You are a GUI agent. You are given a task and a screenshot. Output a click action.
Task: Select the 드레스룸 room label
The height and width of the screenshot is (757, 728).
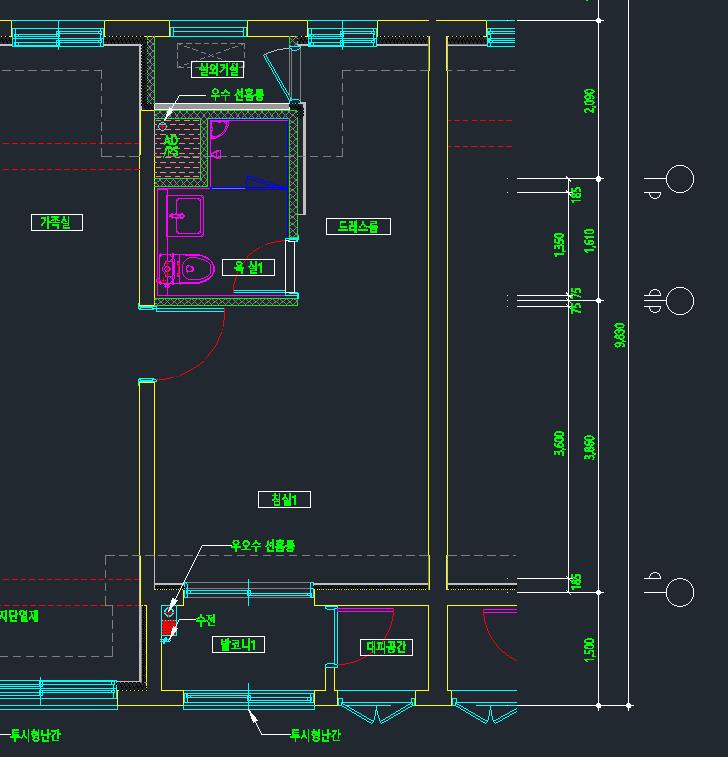point(358,227)
